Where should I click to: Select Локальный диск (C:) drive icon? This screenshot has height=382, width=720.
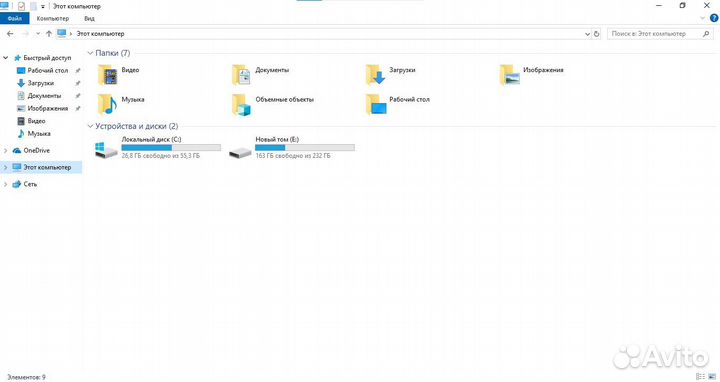tap(106, 150)
